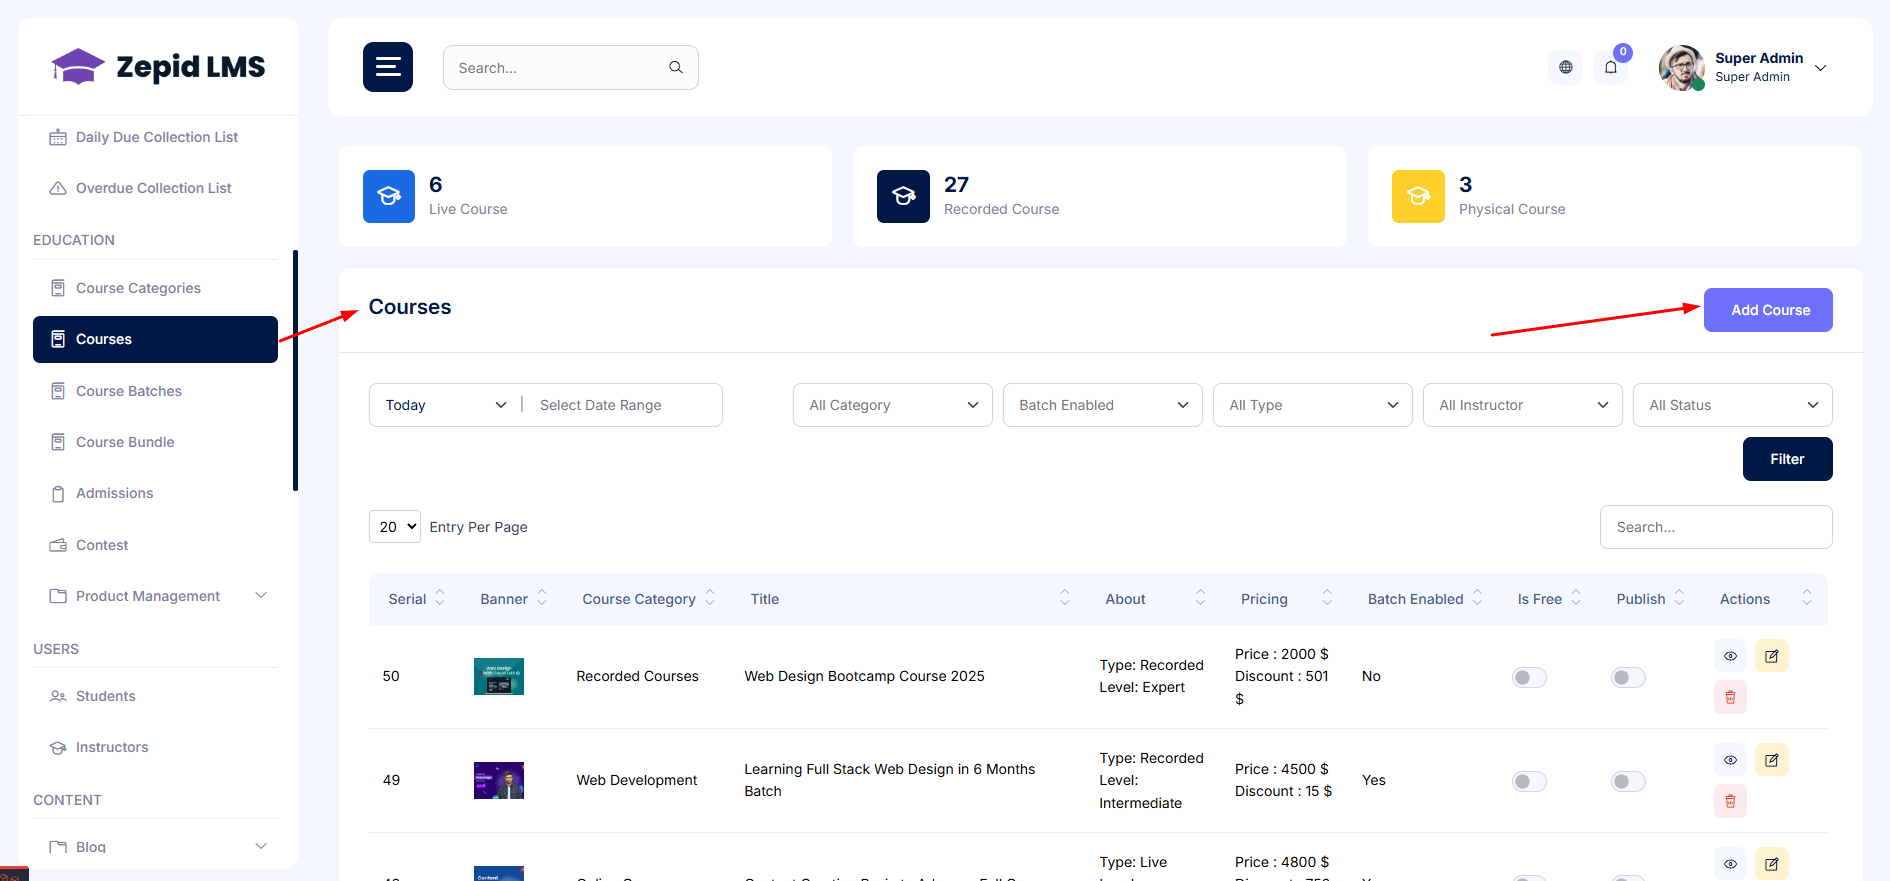Click the Recorded Courses category cell

click(x=637, y=676)
